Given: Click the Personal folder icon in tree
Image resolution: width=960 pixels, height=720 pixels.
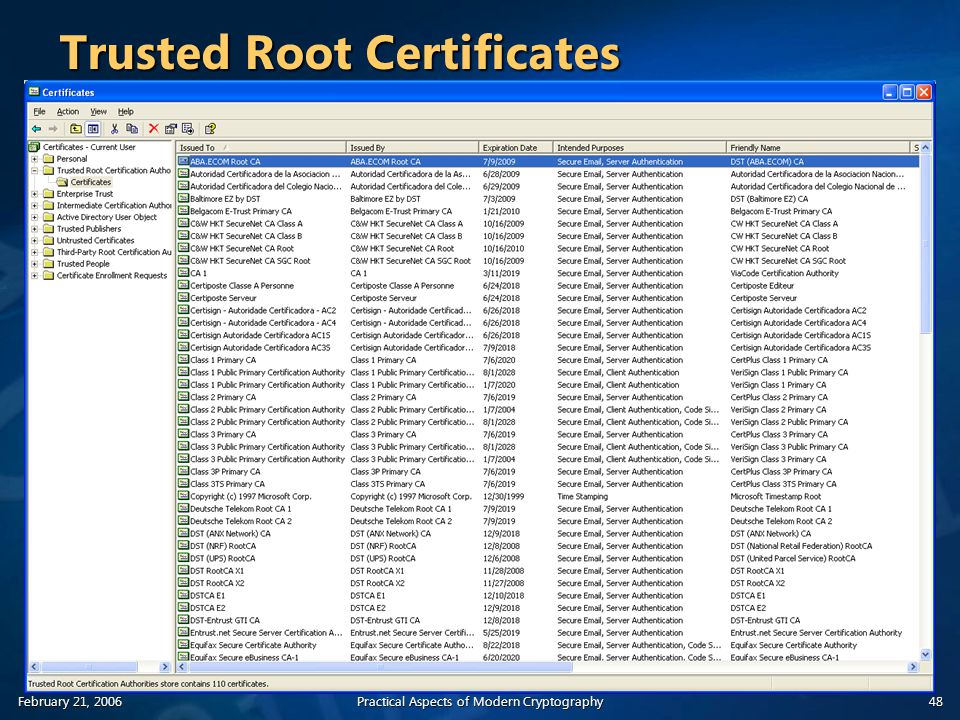Looking at the screenshot, I should (x=49, y=159).
